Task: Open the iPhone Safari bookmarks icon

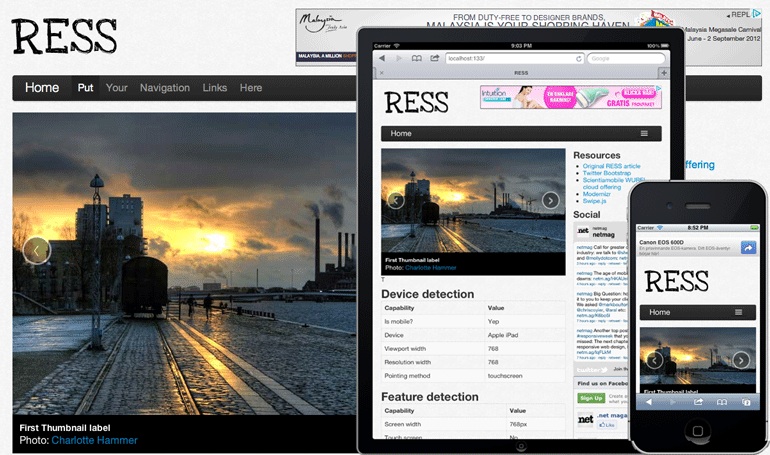Action: point(721,402)
